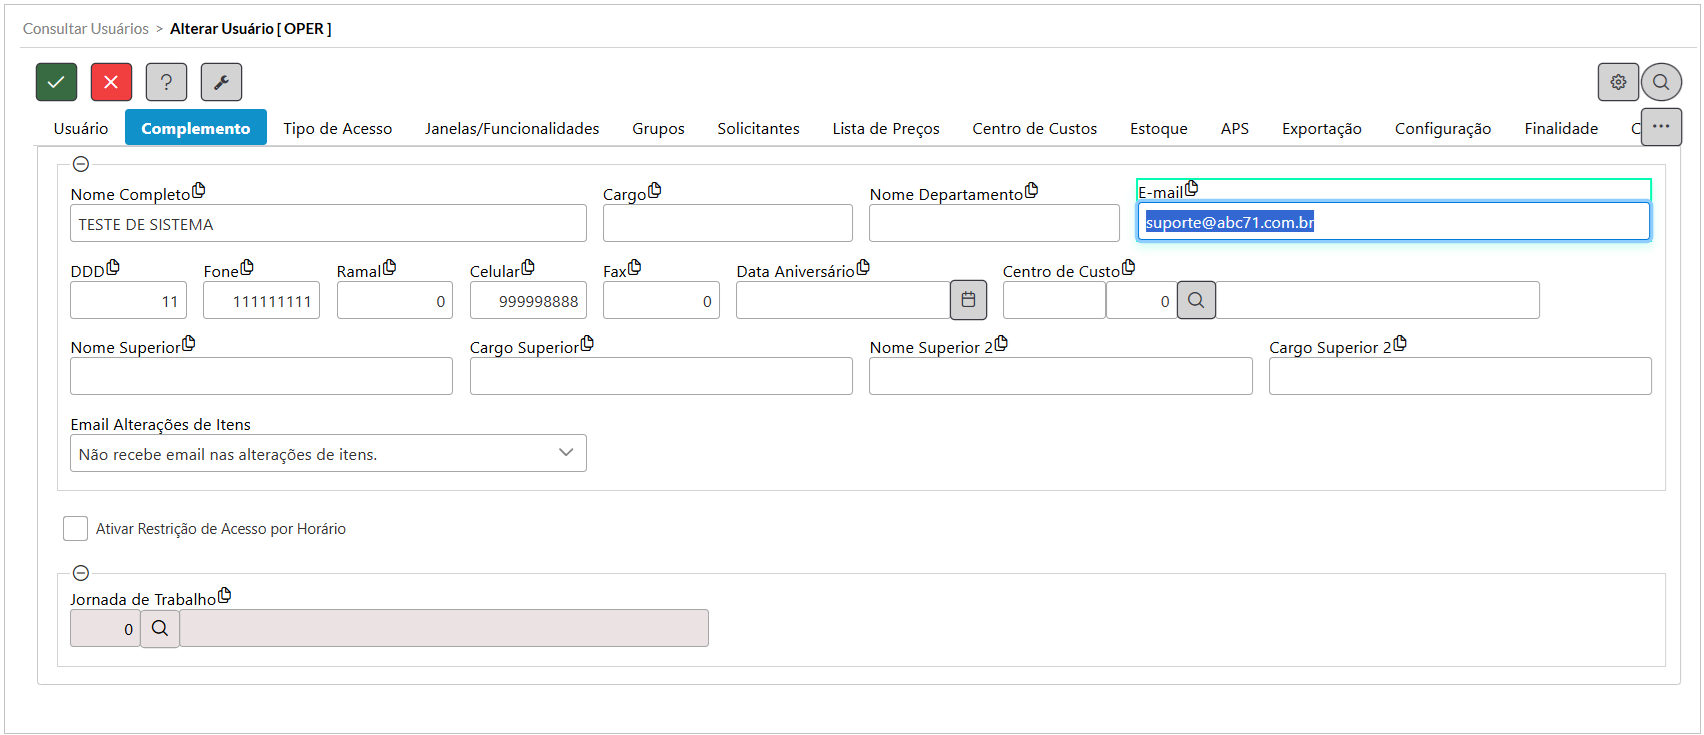The width and height of the screenshot is (1704, 735).
Task: Switch to the Tipo de Acesso tab
Action: pyautogui.click(x=337, y=128)
